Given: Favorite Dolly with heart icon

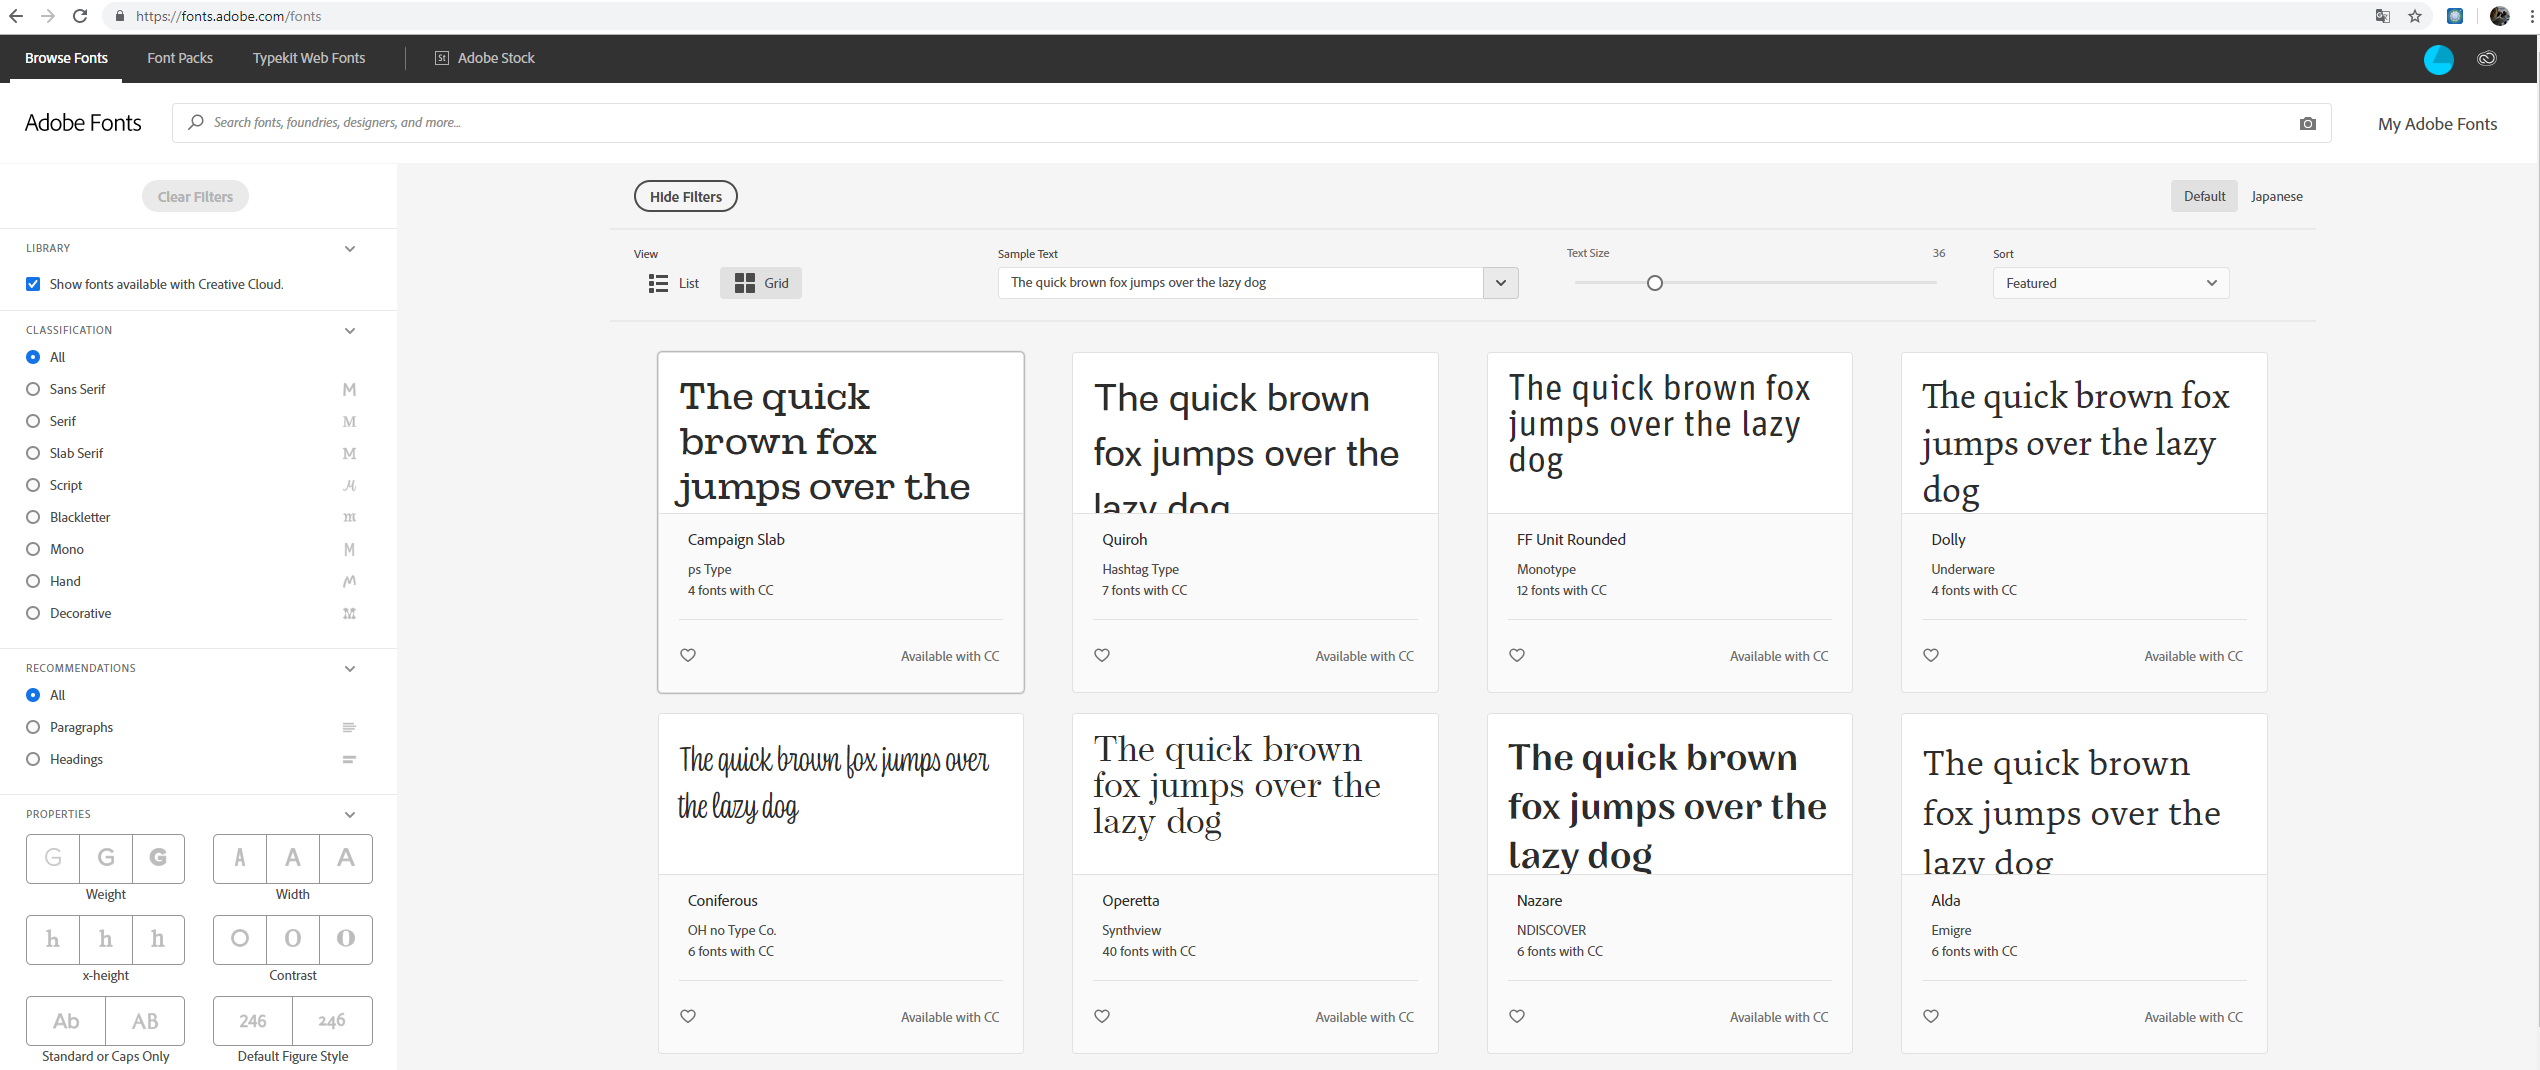Looking at the screenshot, I should (1931, 655).
